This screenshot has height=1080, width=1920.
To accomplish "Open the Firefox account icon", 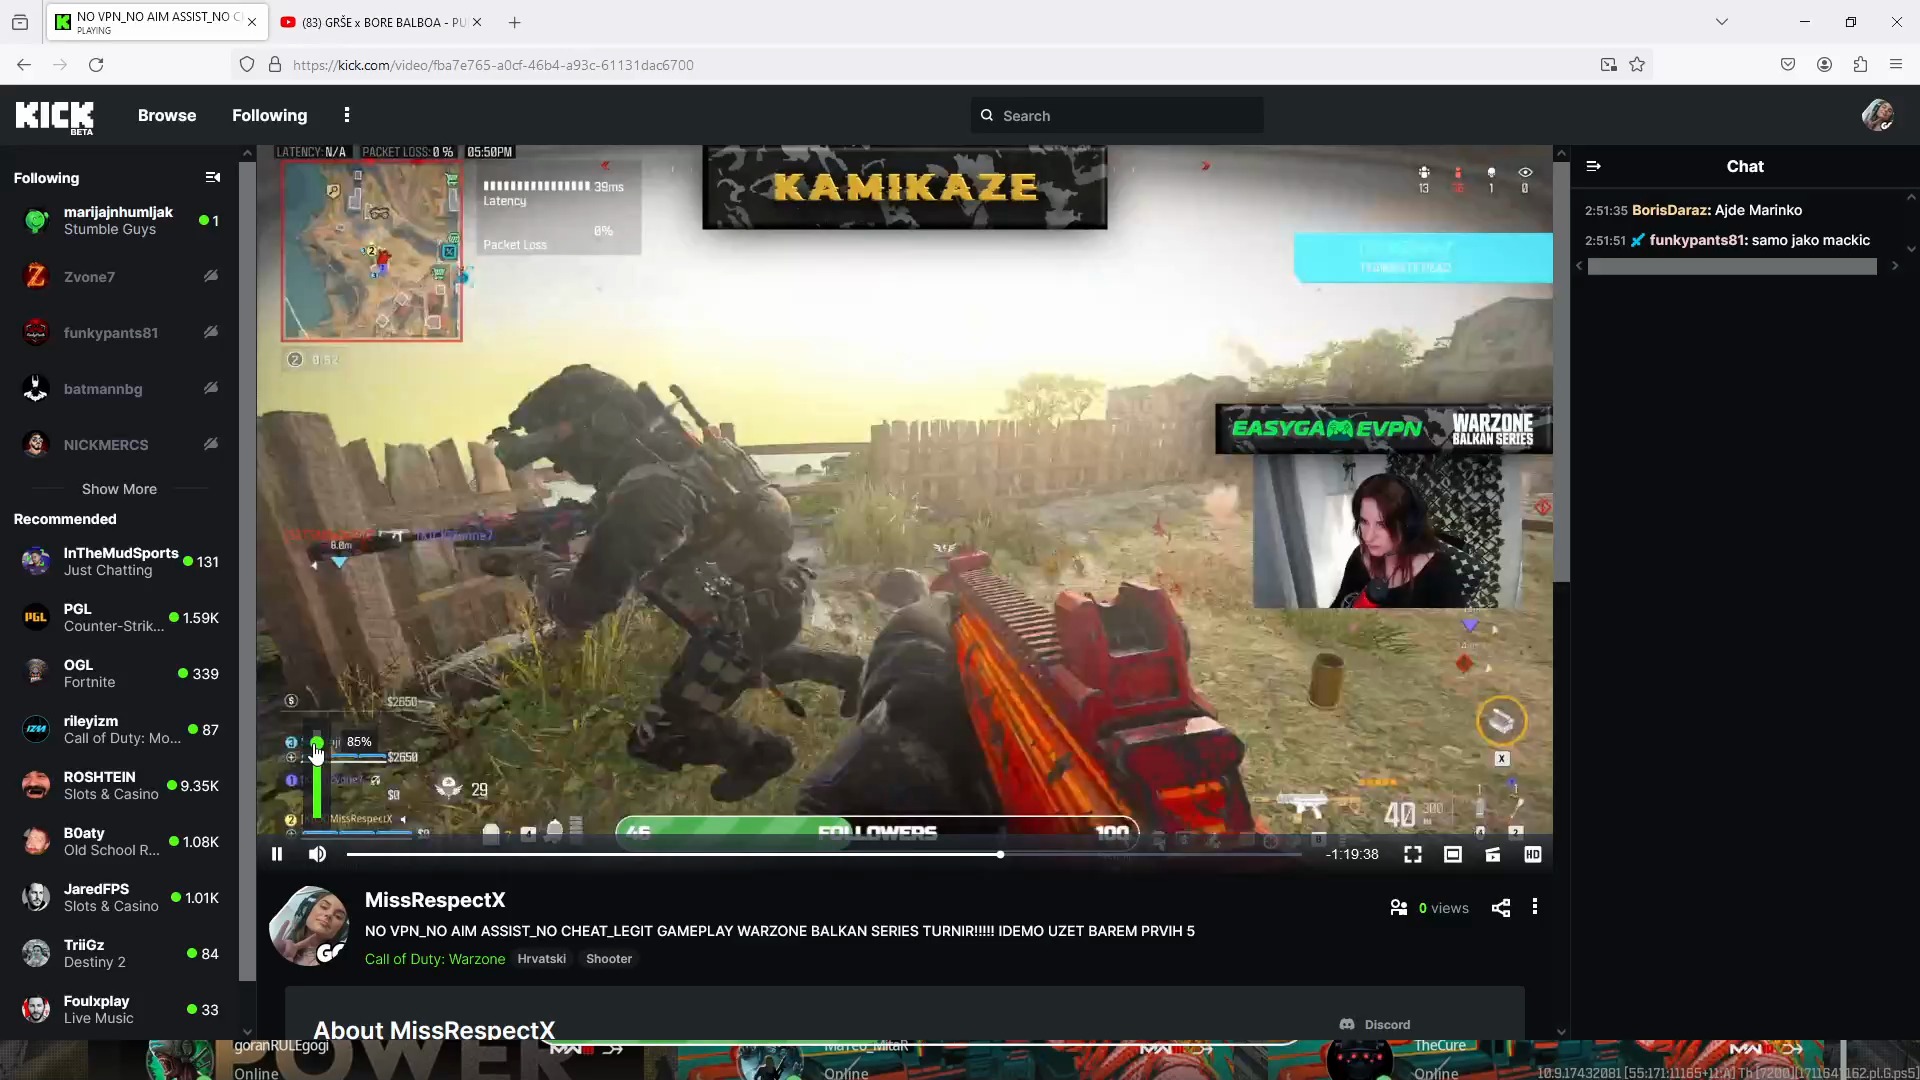I will tap(1824, 65).
